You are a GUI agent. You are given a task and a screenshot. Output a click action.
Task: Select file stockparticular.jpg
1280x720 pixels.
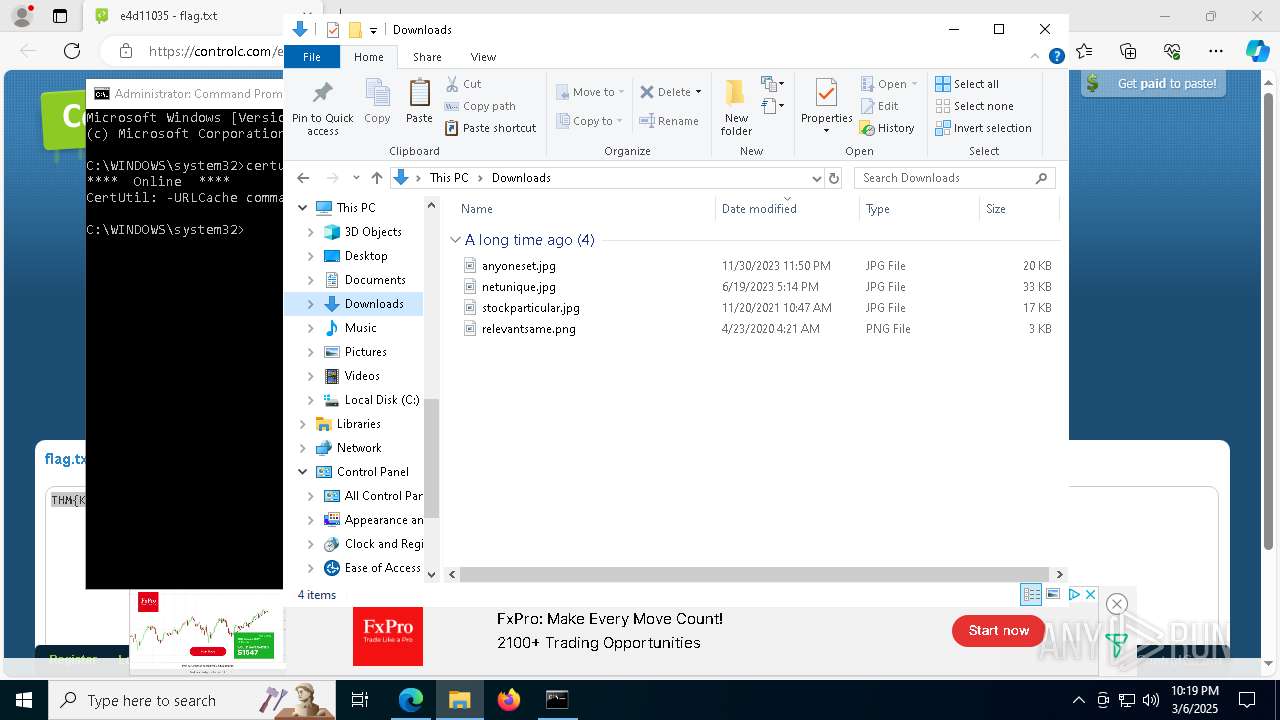[531, 308]
